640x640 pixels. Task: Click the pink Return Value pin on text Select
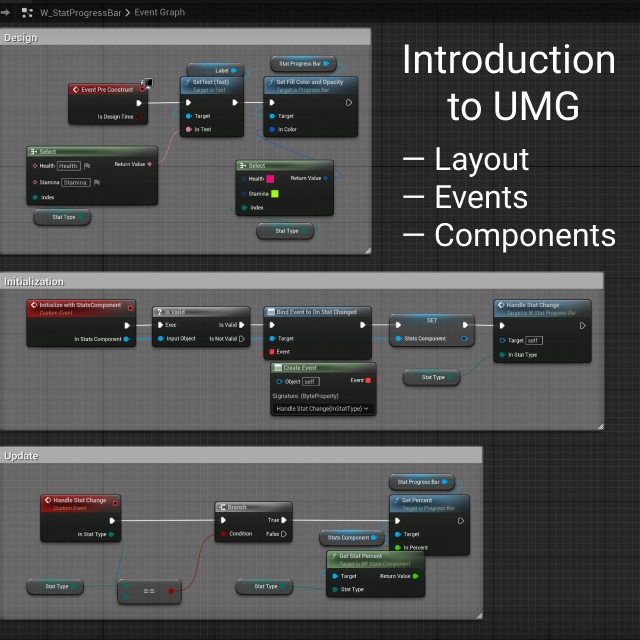coord(150,164)
